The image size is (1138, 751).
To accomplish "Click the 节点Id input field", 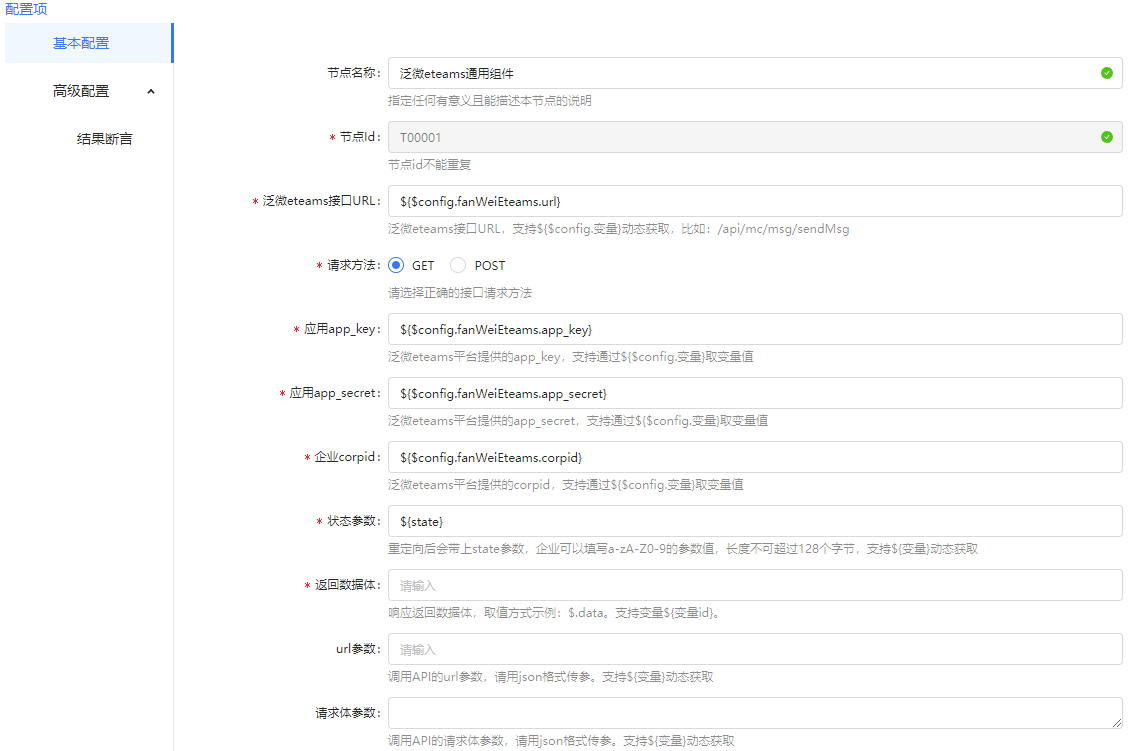I will pyautogui.click(x=740, y=137).
